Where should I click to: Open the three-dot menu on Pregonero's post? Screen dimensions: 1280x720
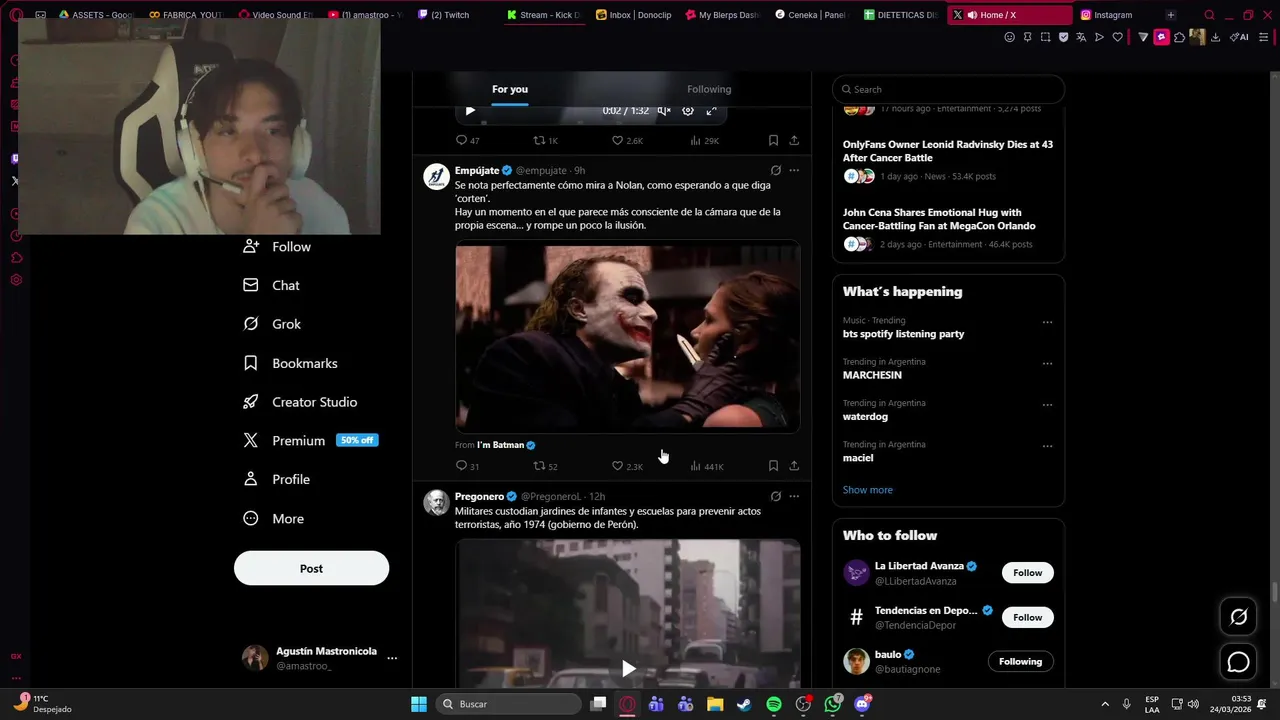point(794,496)
